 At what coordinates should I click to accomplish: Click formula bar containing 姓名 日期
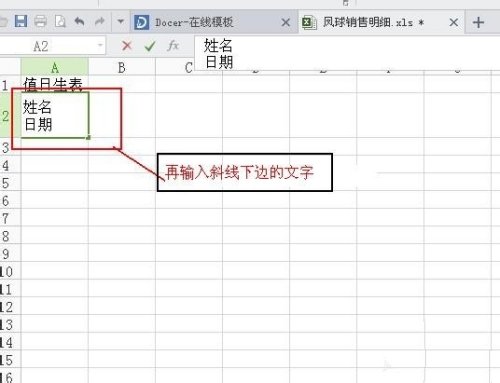[347, 53]
